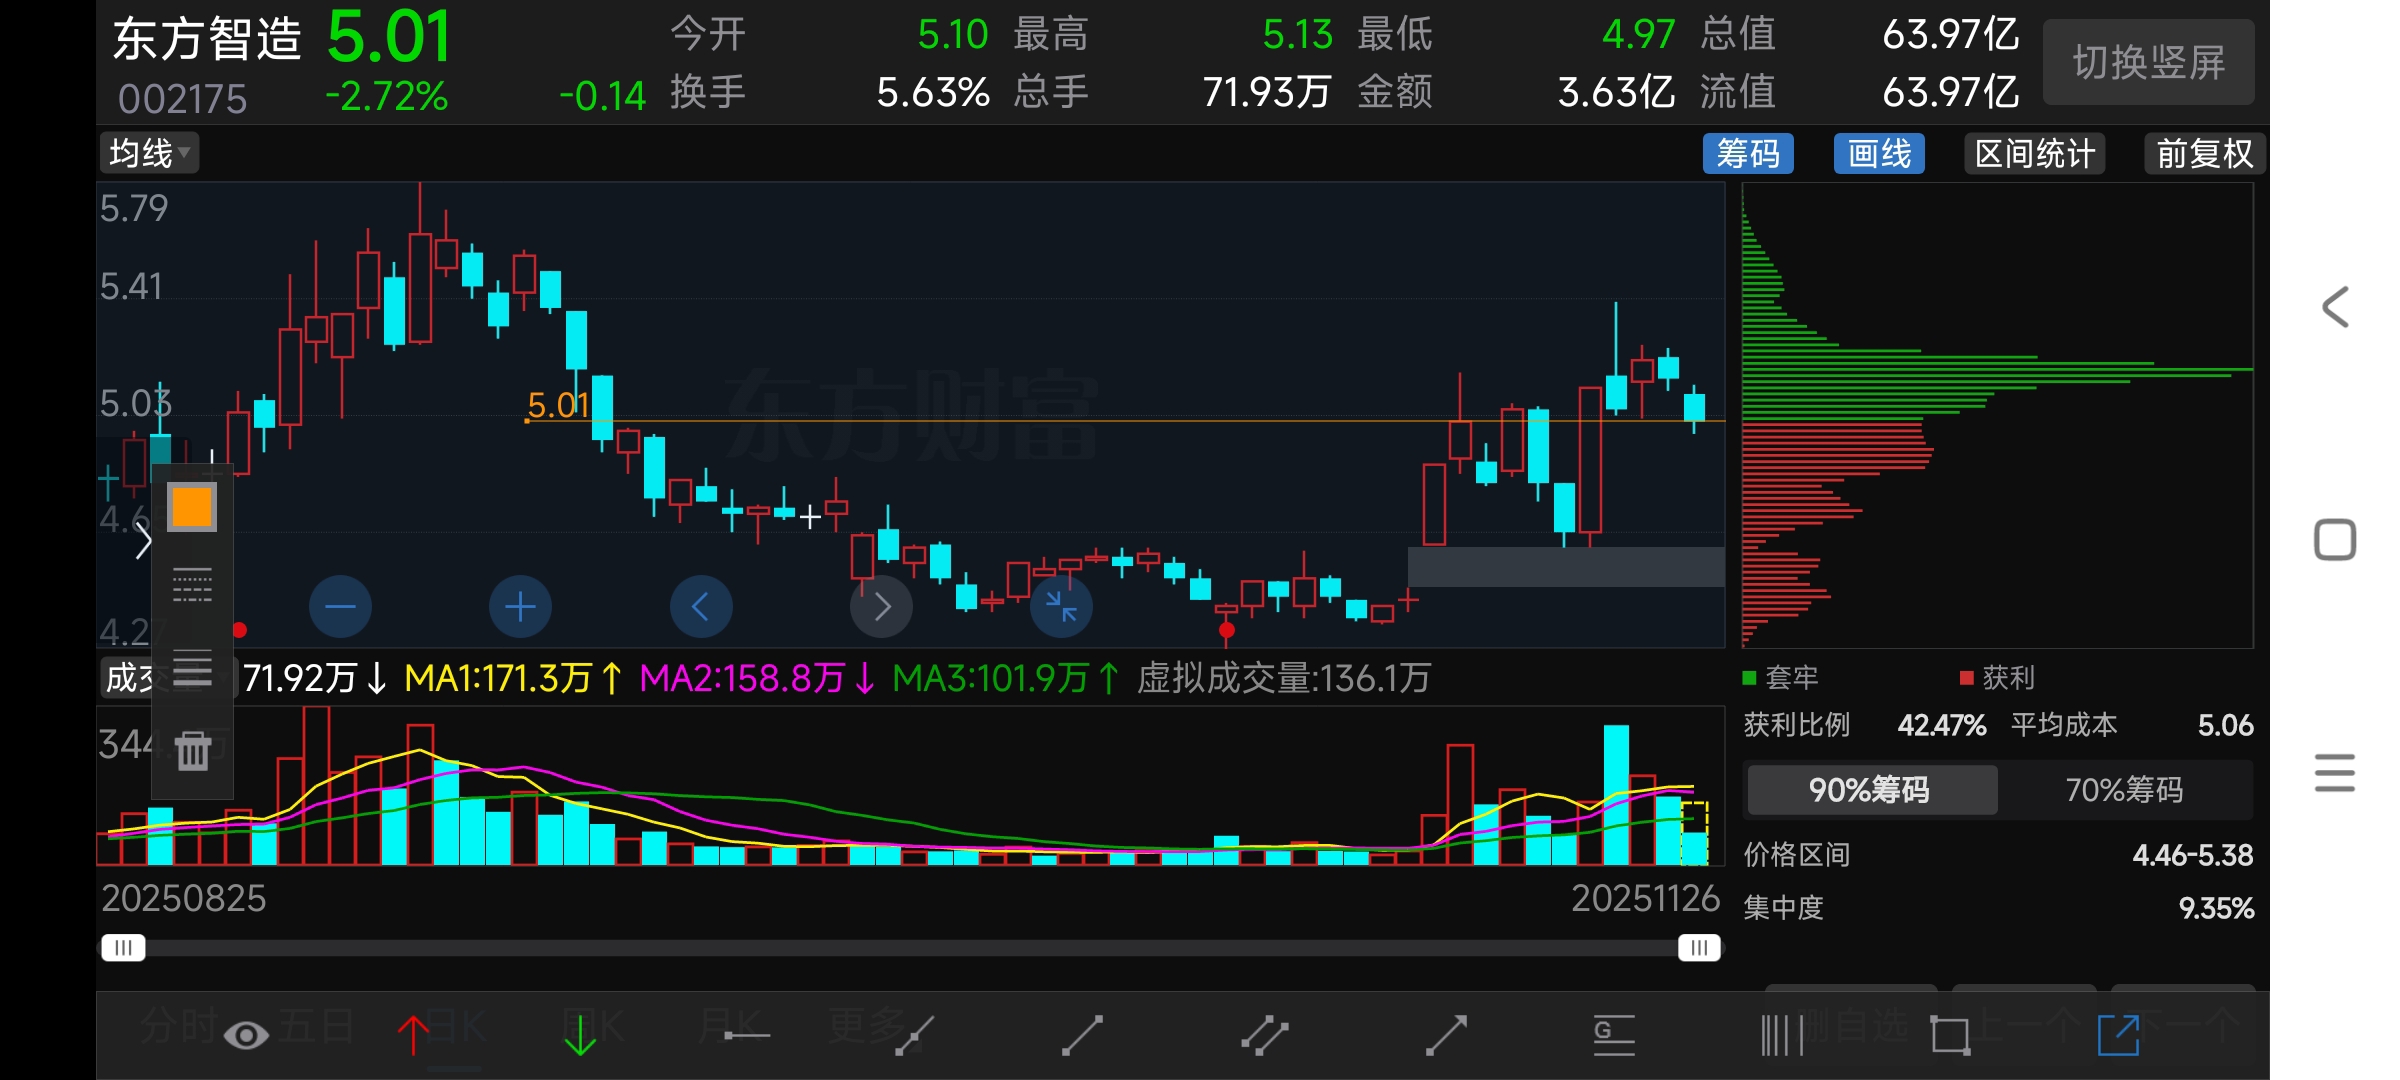Open the 前复权 adjustment dropdown

tap(2204, 153)
